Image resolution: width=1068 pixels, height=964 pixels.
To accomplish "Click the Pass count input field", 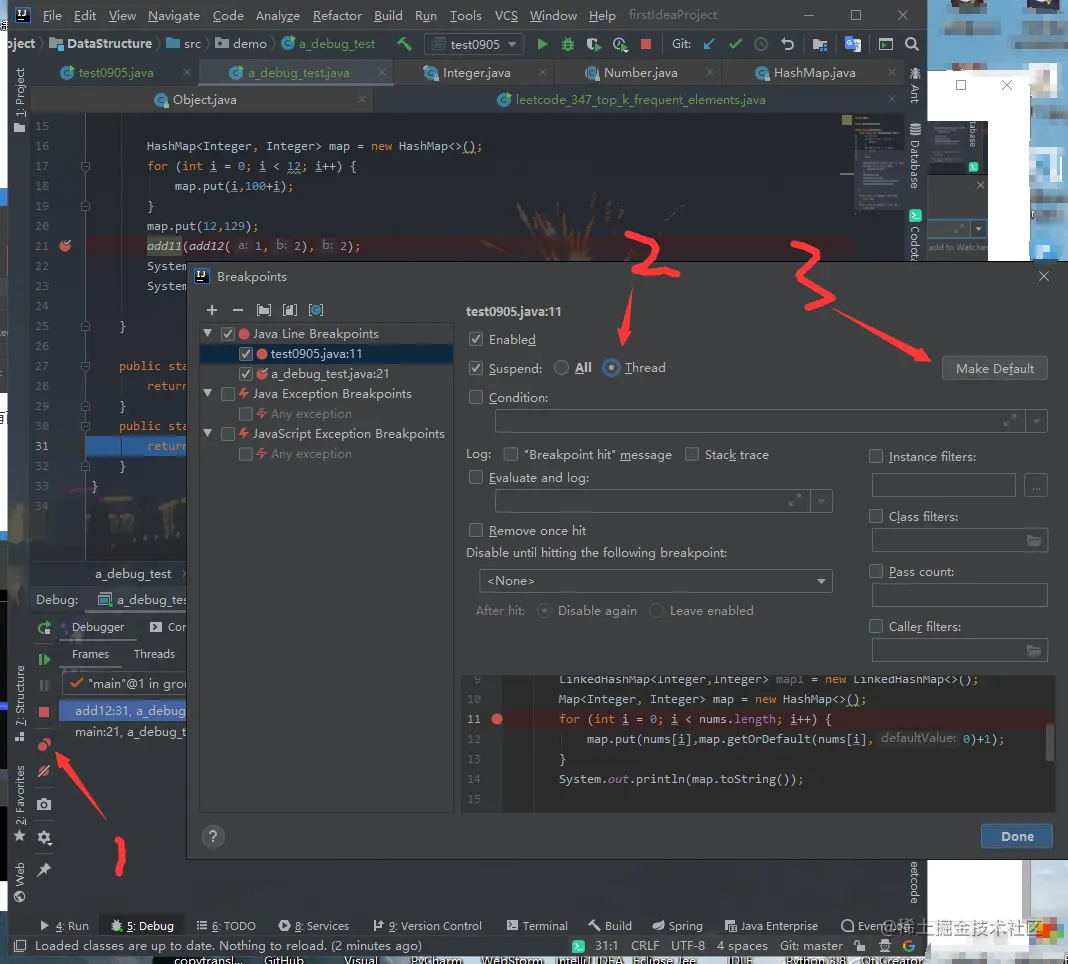I will [959, 595].
